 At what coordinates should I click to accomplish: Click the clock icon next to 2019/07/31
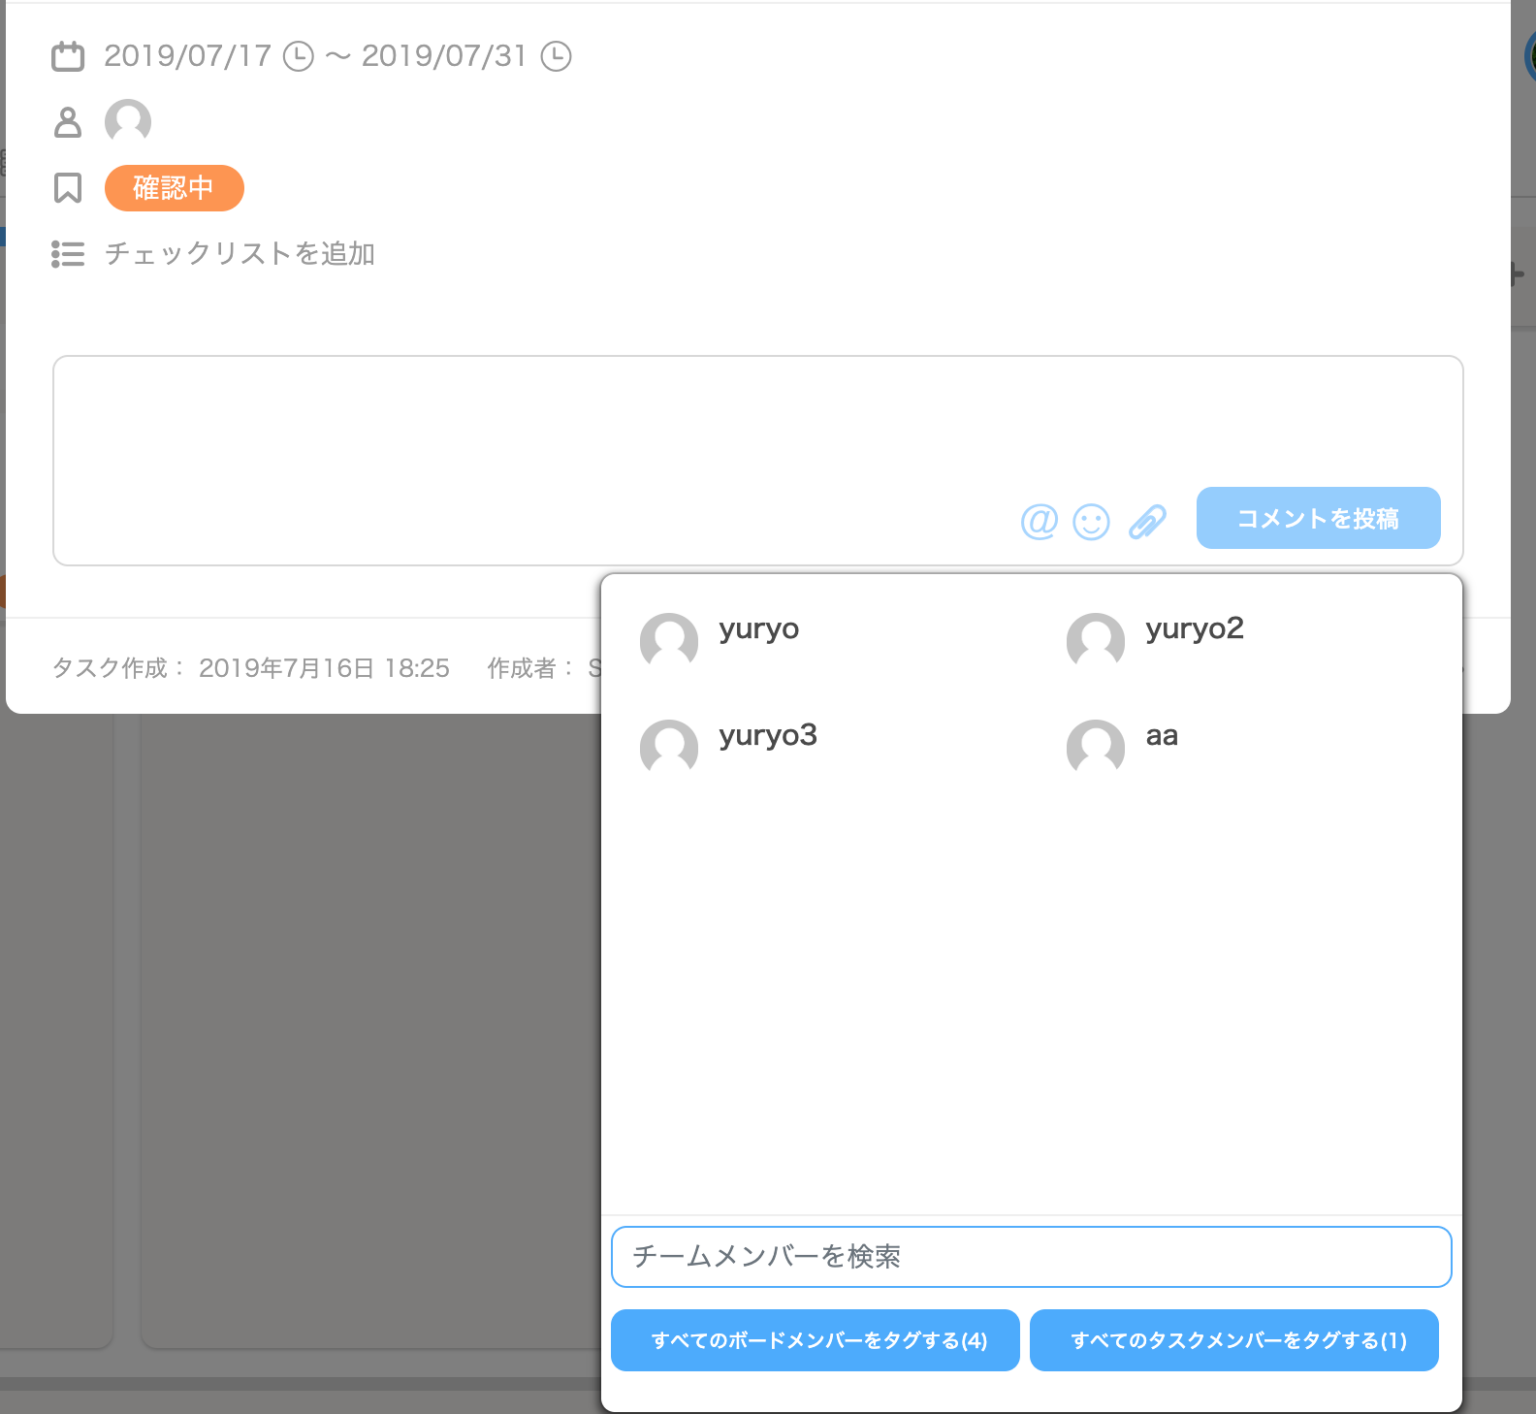click(558, 57)
